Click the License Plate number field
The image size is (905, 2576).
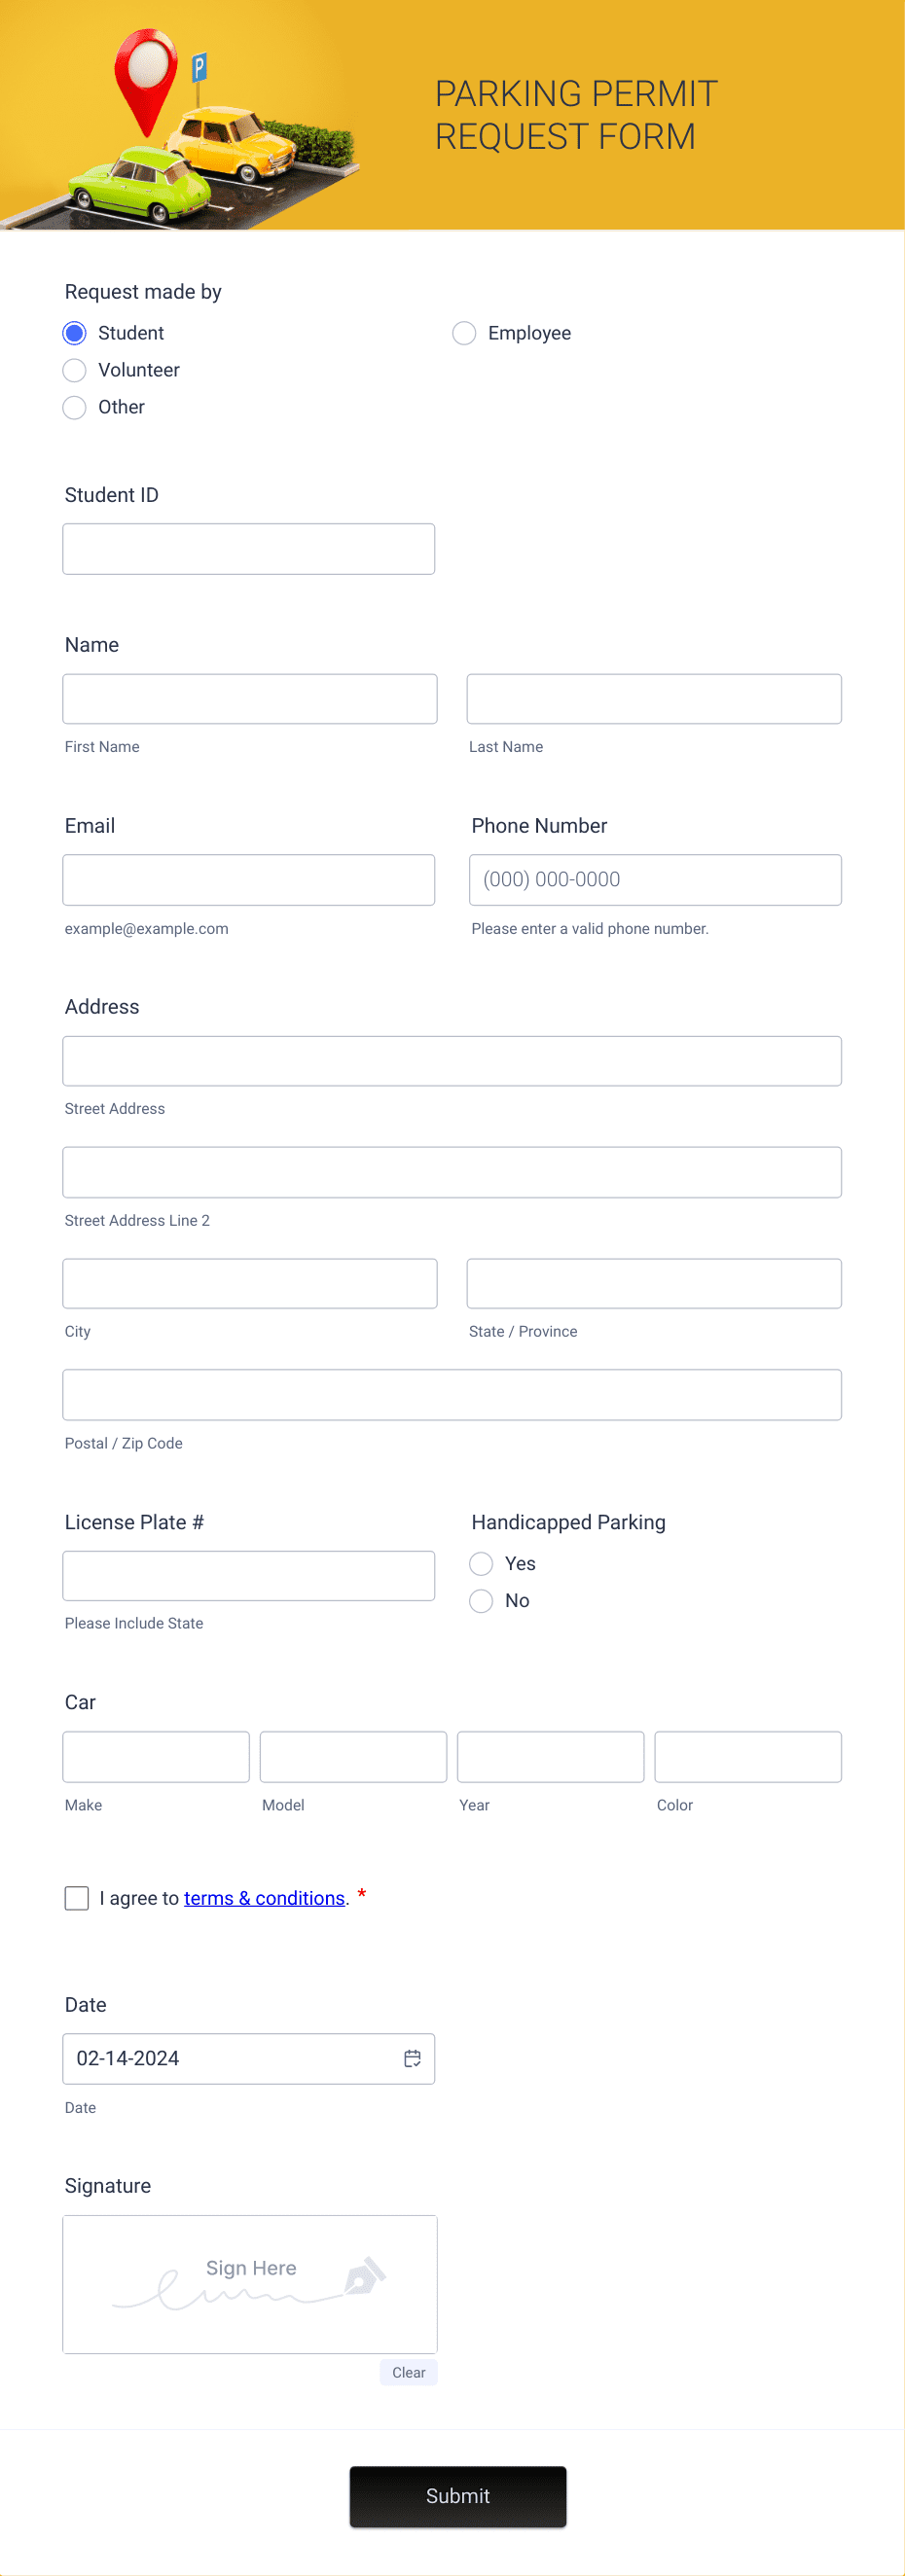(x=248, y=1575)
